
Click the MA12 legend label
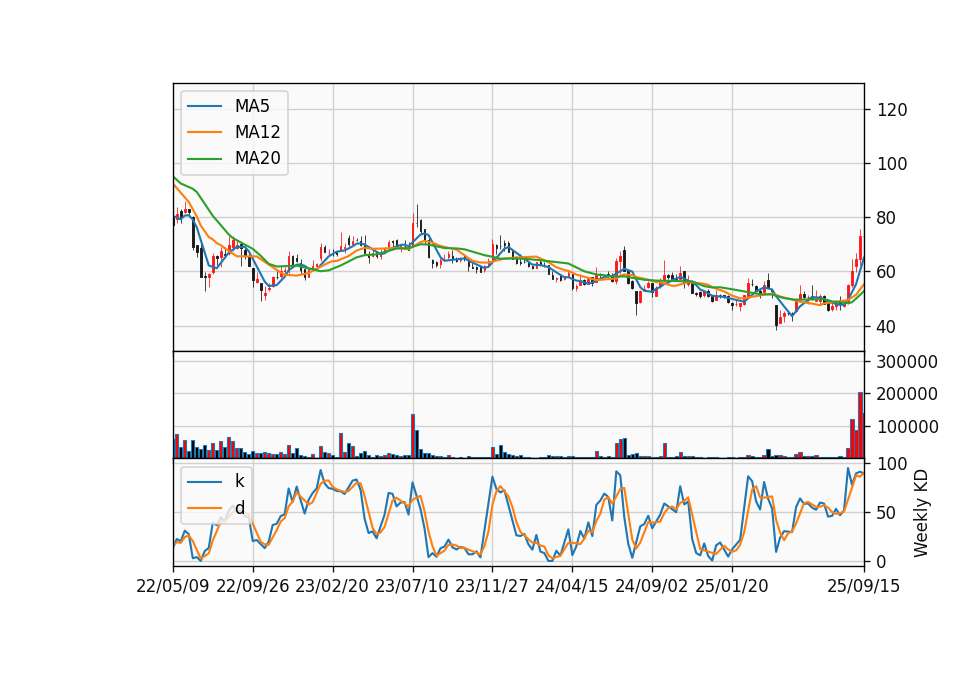[x=257, y=132]
